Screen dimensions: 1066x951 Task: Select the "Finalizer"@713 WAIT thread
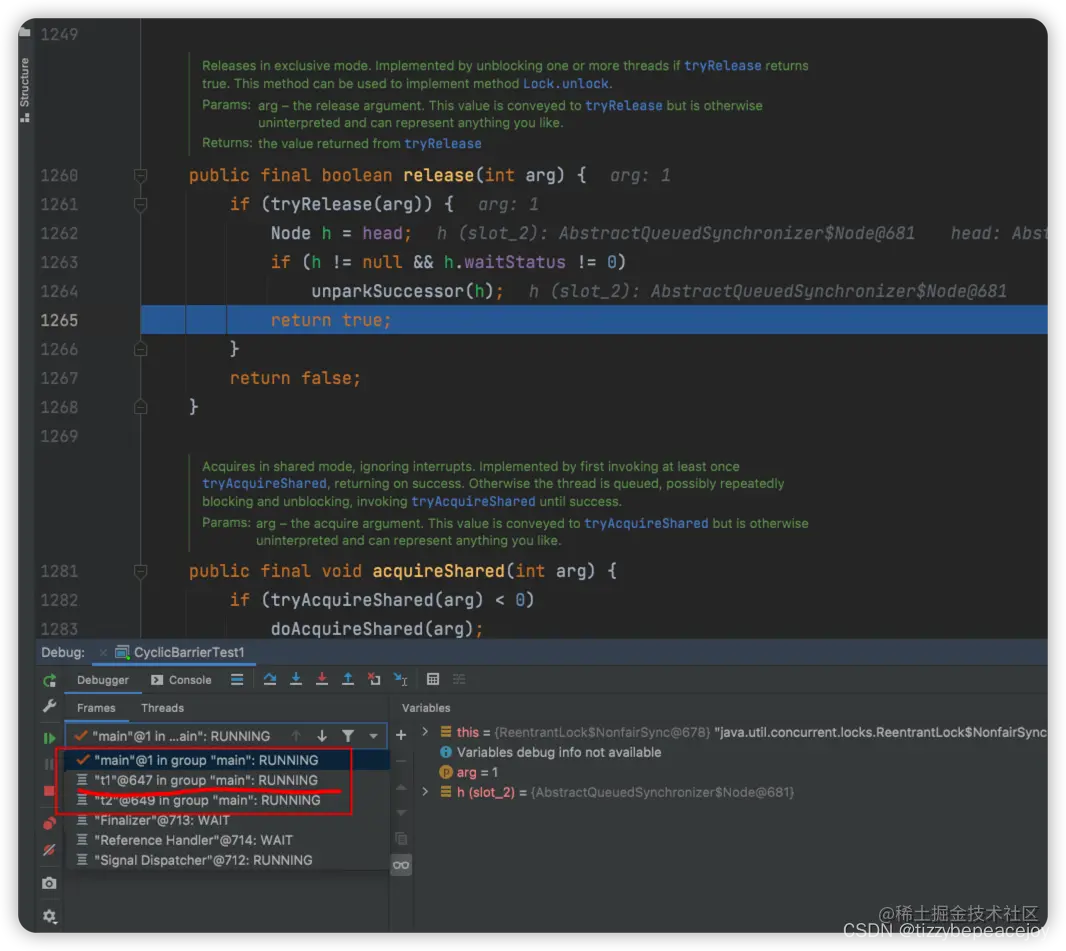point(227,820)
